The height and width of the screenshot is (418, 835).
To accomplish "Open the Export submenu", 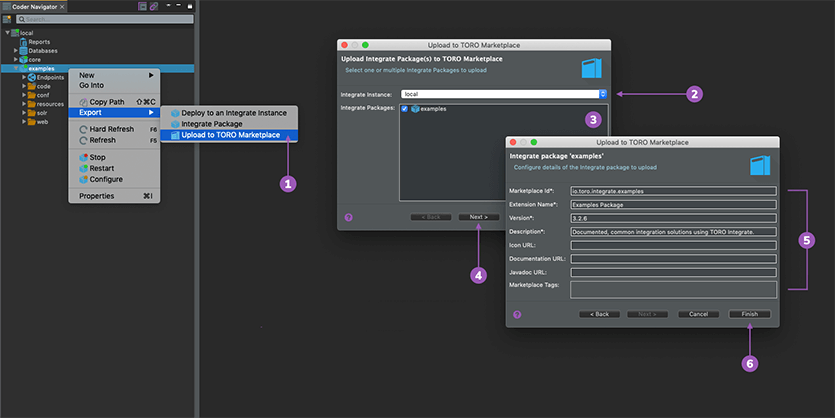I will [x=114, y=112].
